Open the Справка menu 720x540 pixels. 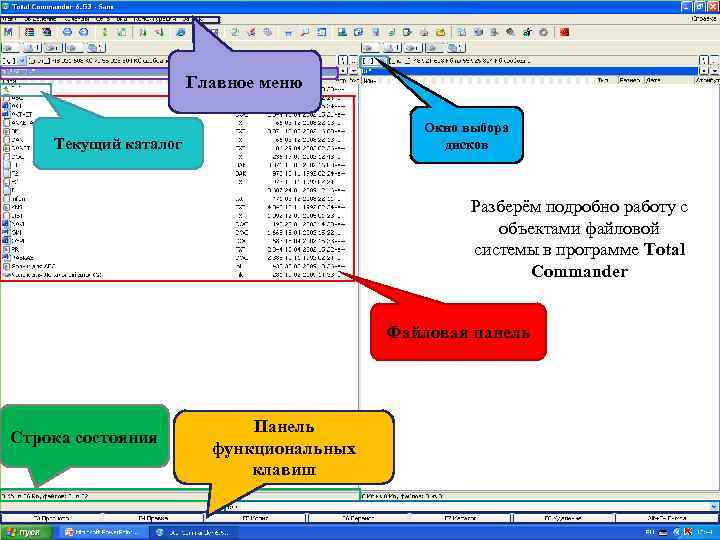pyautogui.click(x=704, y=19)
